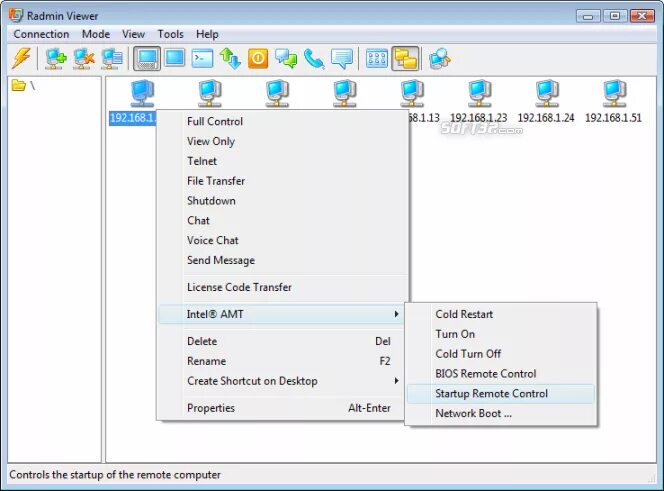Viewport: 664px width, 491px height.
Task: Choose Telnet in context menu
Action: [x=283, y=161]
